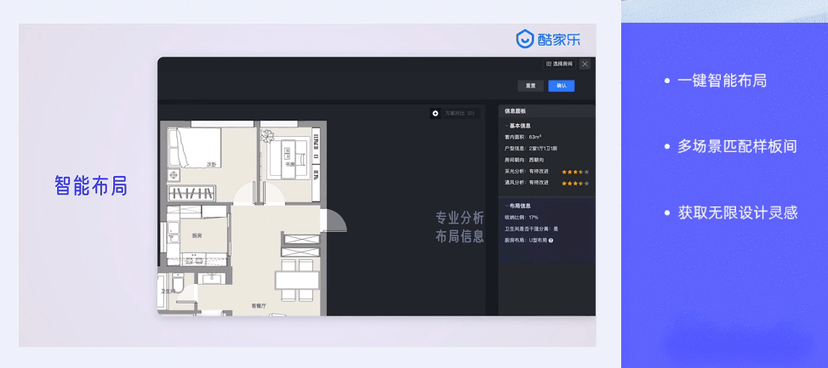Click the 重置 reset button
This screenshot has width=828, height=368.
530,86
